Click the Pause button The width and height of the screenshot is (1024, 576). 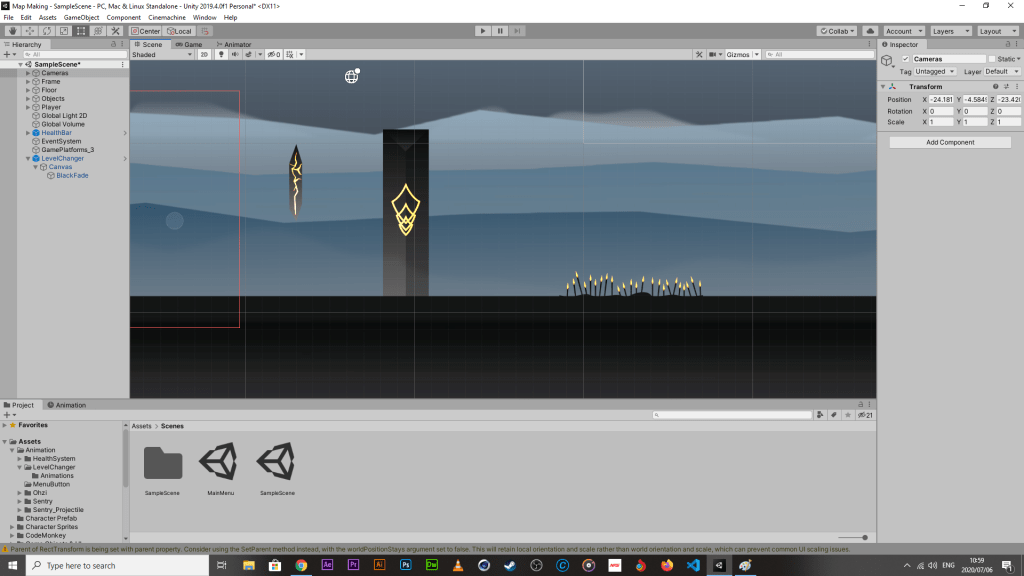pos(500,31)
